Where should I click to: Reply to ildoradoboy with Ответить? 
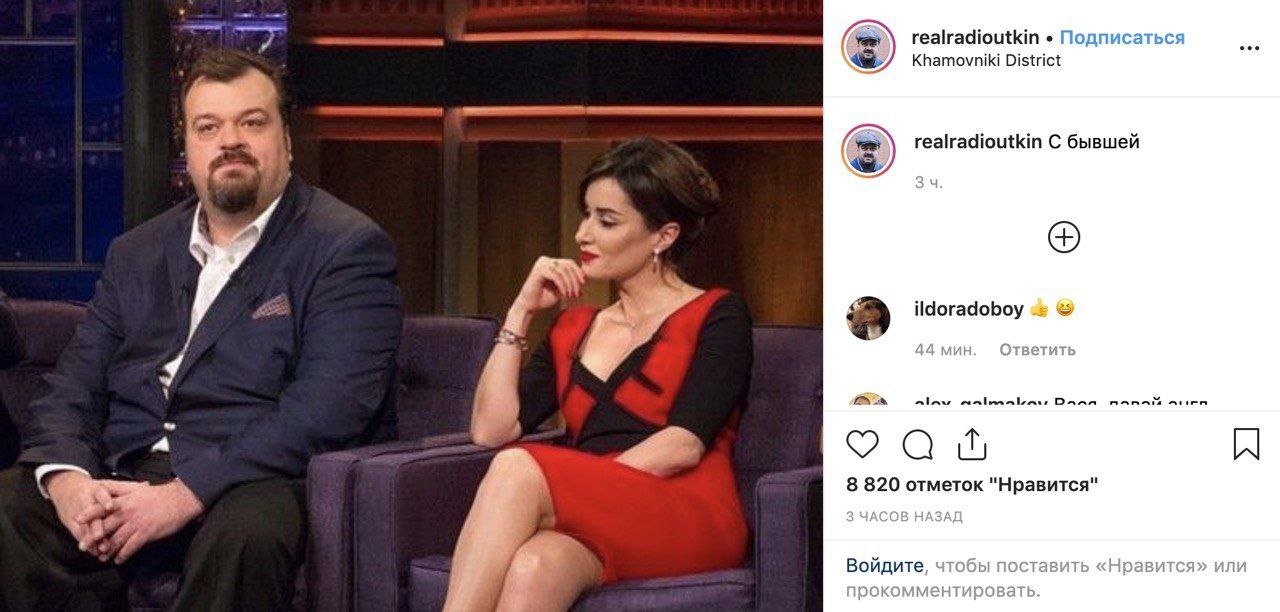tap(1037, 350)
